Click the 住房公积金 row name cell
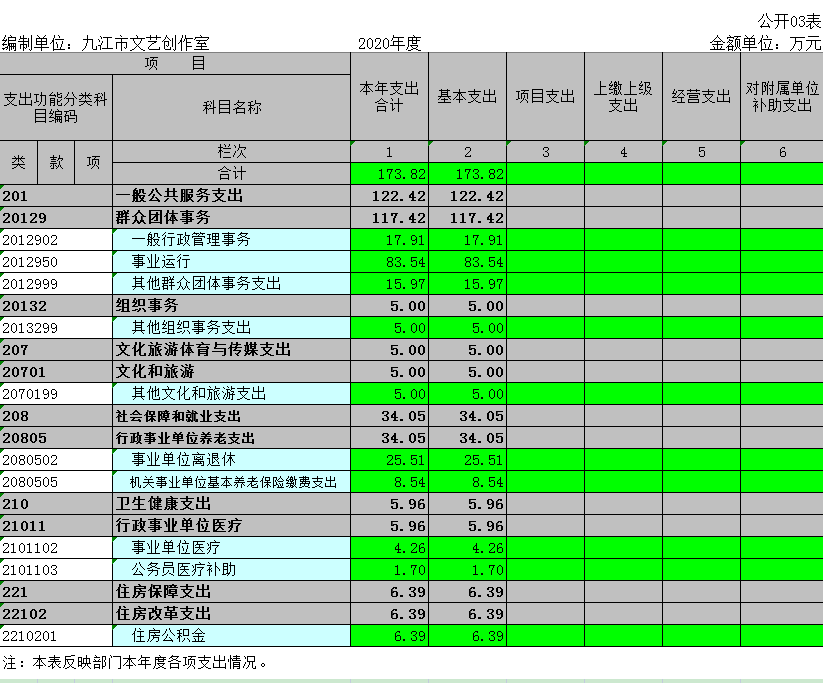 pos(231,635)
